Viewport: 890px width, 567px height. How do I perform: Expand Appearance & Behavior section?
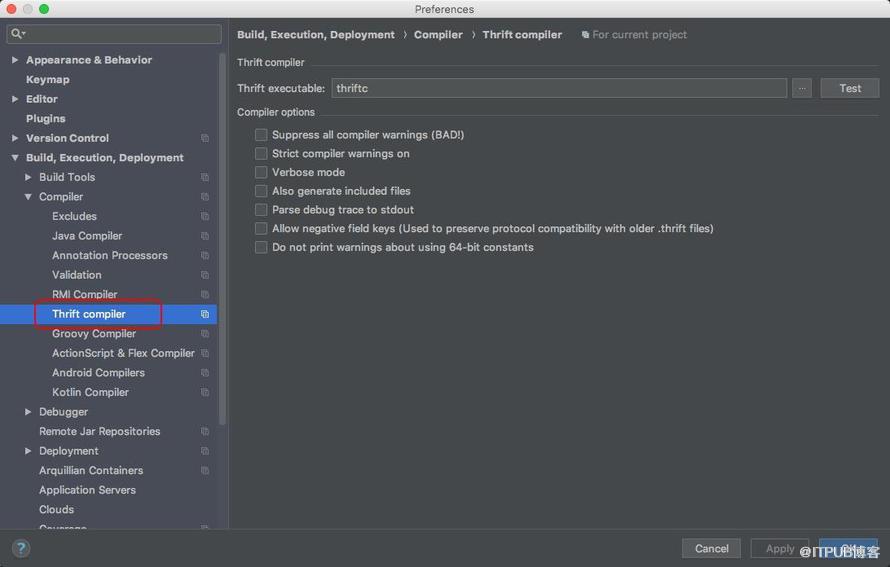point(15,60)
